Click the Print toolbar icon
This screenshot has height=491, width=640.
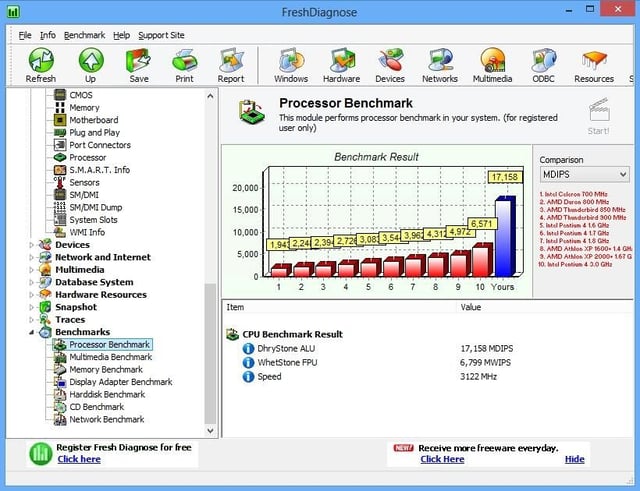pyautogui.click(x=184, y=60)
